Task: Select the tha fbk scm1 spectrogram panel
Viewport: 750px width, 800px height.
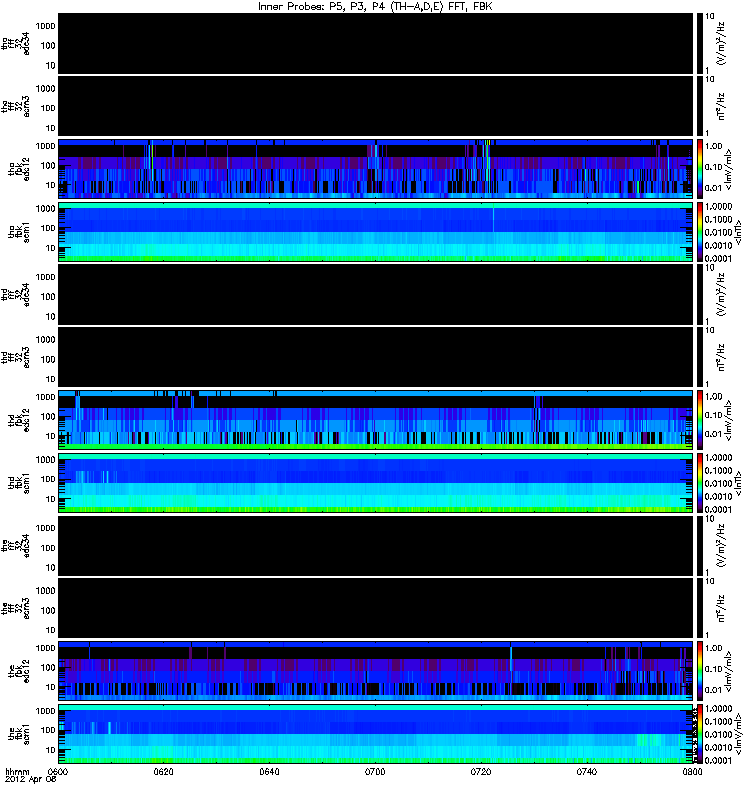Action: (x=376, y=232)
